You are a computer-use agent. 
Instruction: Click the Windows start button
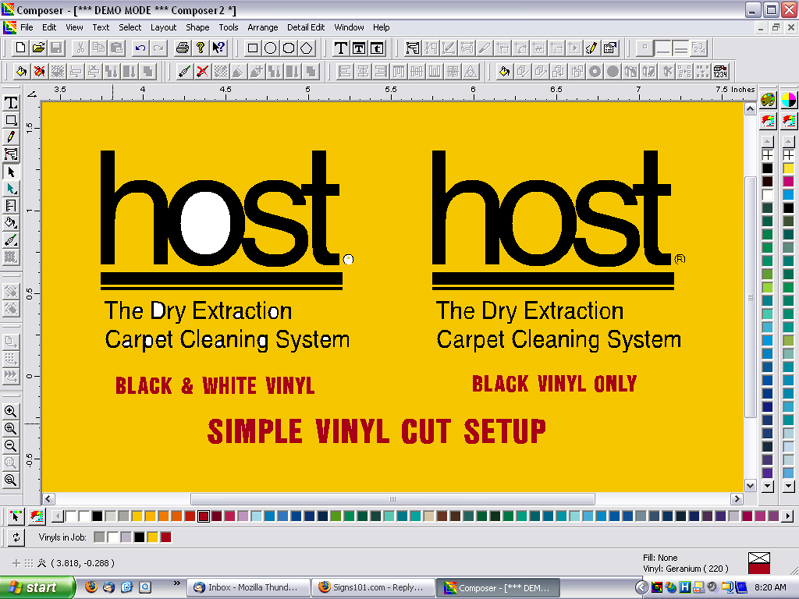(x=37, y=587)
